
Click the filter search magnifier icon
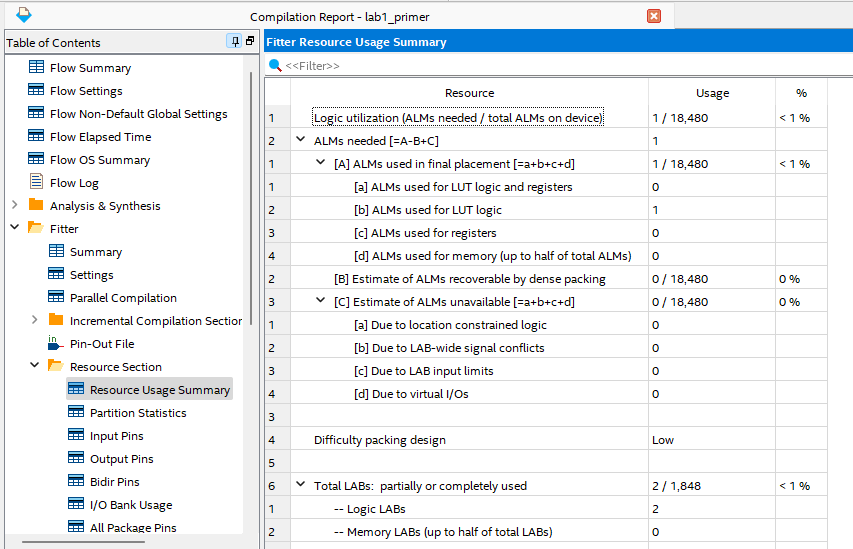[x=275, y=66]
